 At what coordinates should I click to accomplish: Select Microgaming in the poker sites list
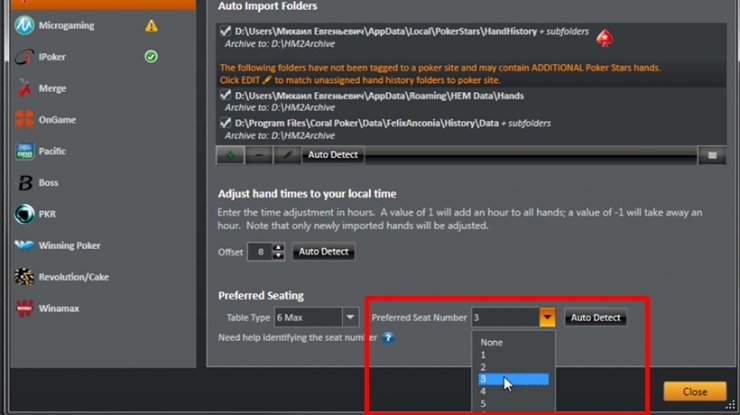pyautogui.click(x=66, y=25)
